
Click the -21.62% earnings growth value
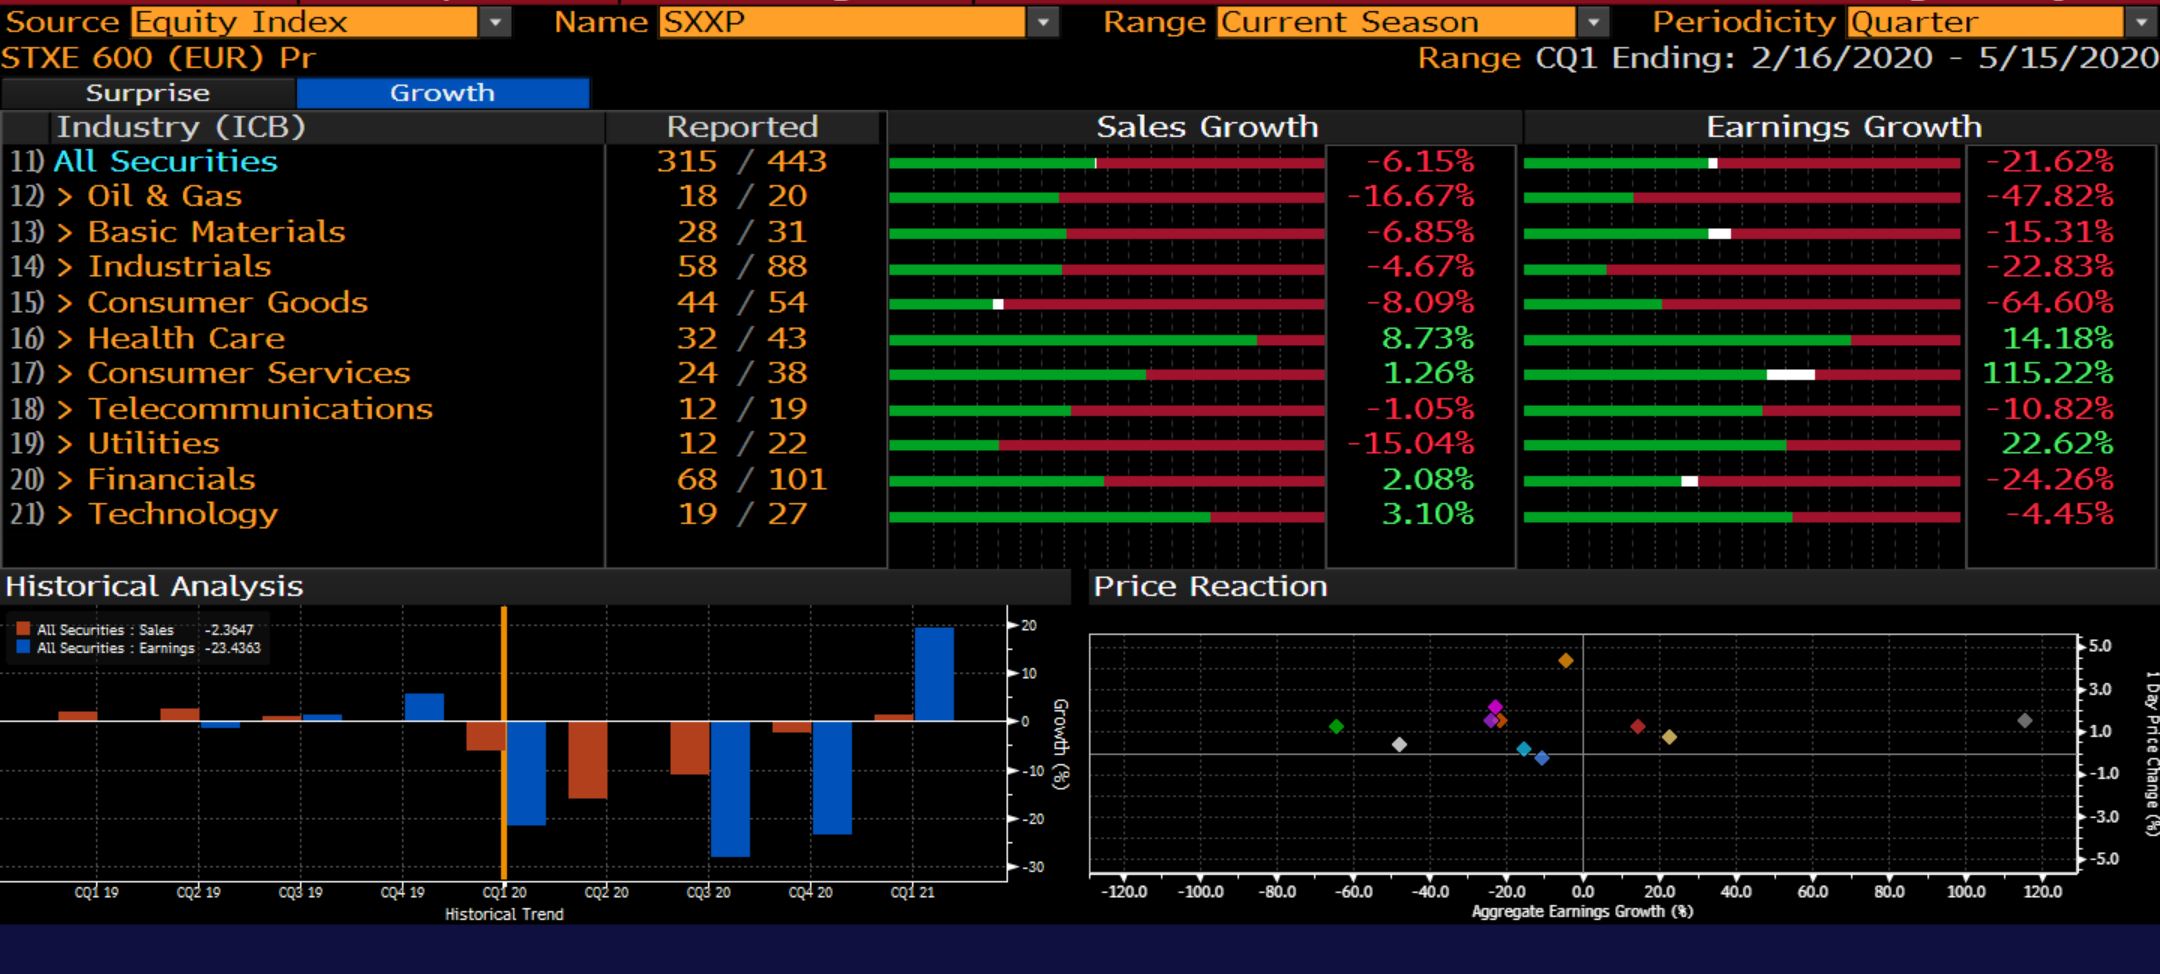(2050, 161)
